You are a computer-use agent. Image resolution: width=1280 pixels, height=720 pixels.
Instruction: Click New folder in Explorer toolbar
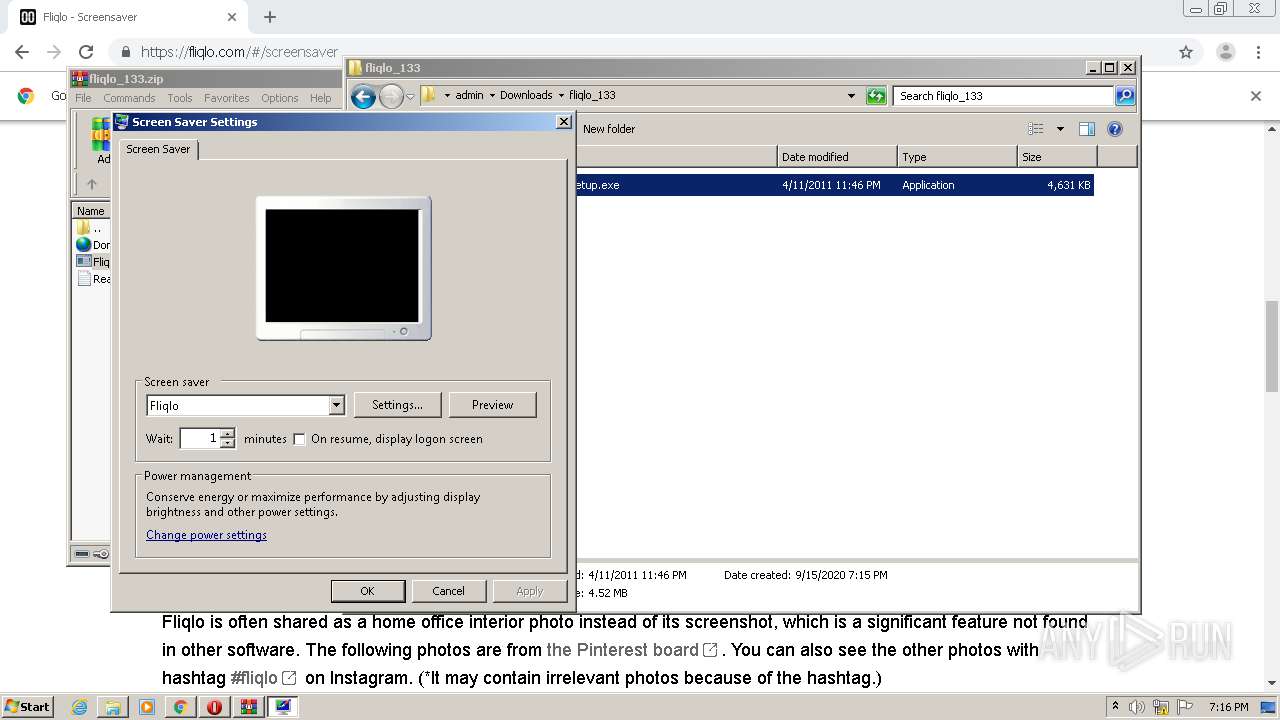point(609,129)
